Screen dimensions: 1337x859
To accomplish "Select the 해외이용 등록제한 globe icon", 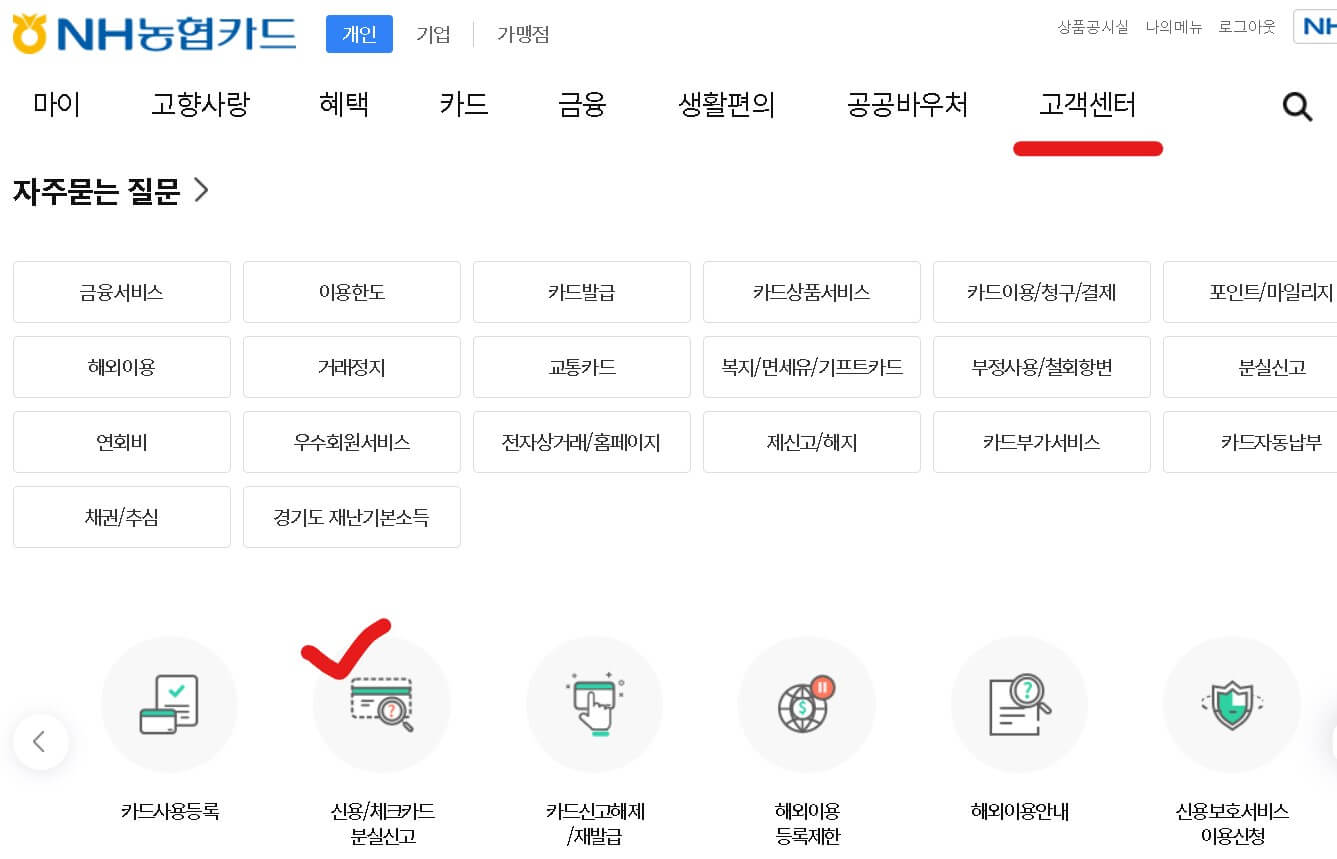I will pyautogui.click(x=807, y=704).
